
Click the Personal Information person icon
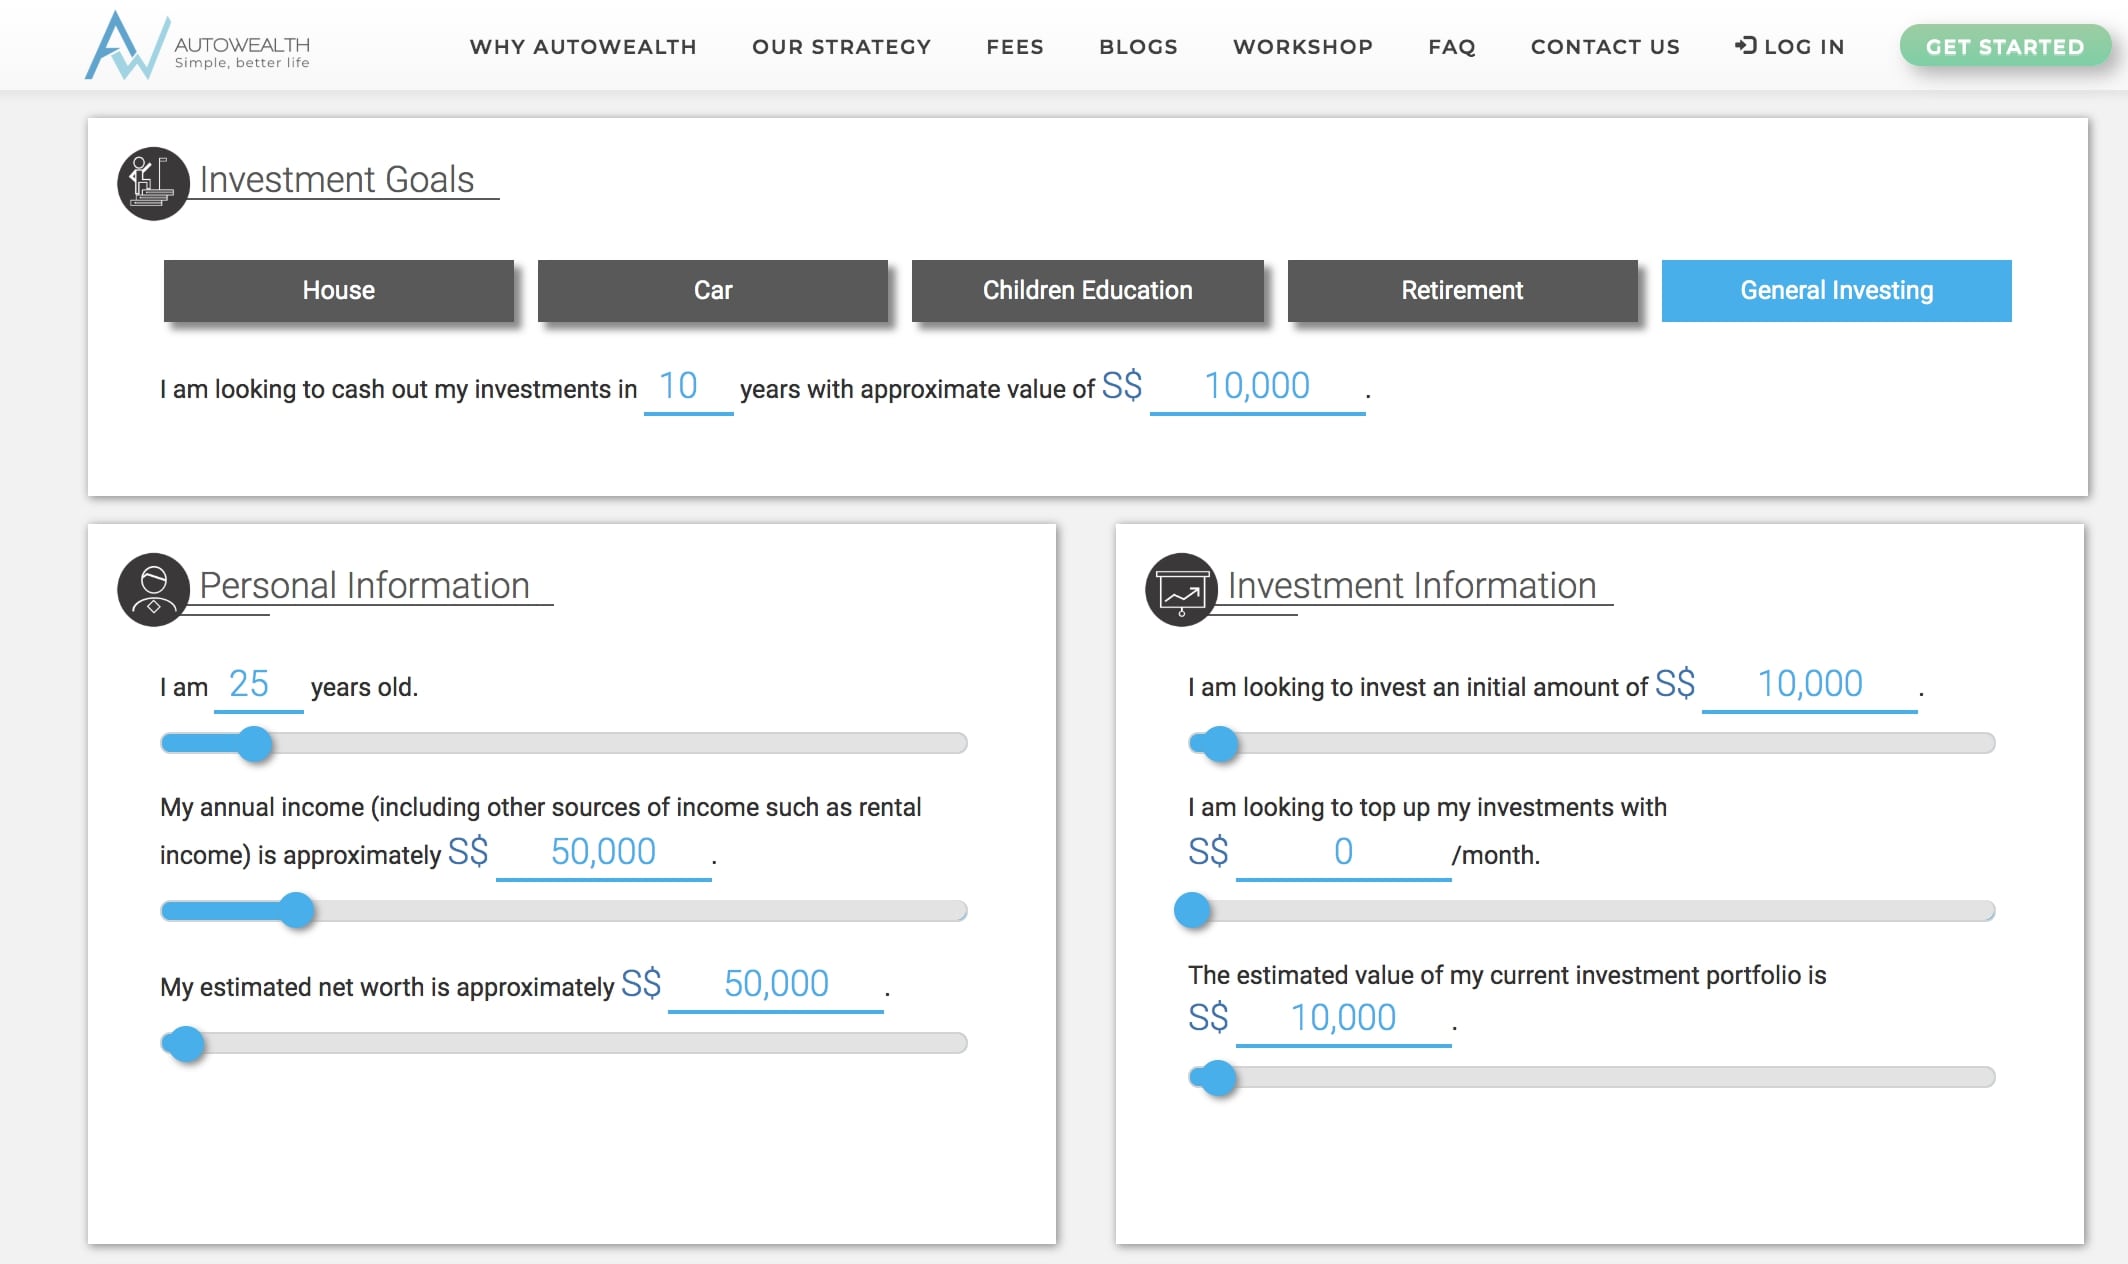tap(153, 589)
